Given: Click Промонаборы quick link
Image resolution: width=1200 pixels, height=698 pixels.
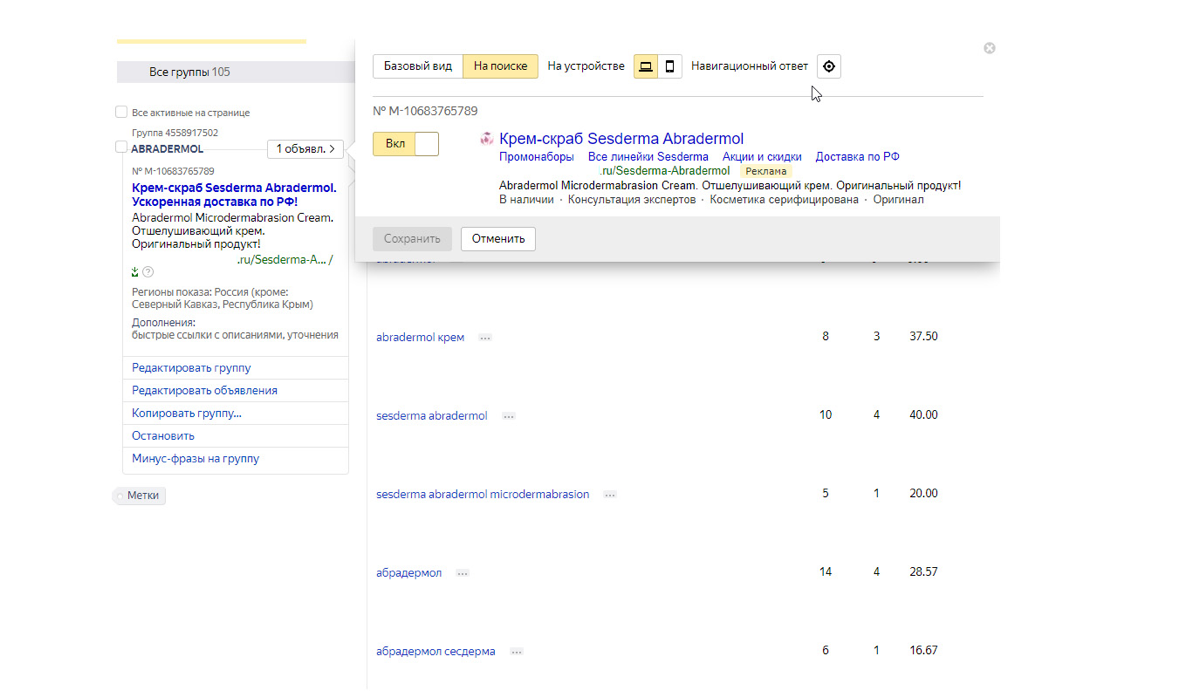Looking at the screenshot, I should 537,157.
